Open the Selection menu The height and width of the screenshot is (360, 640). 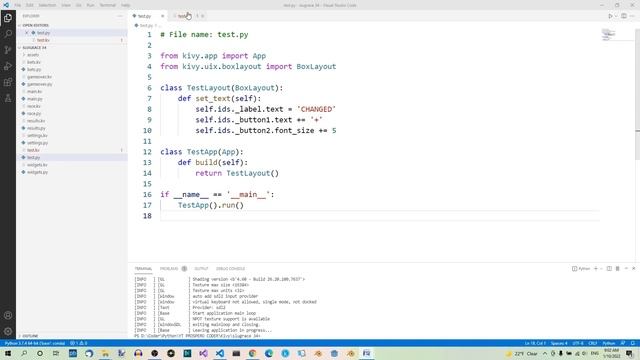[47, 5]
